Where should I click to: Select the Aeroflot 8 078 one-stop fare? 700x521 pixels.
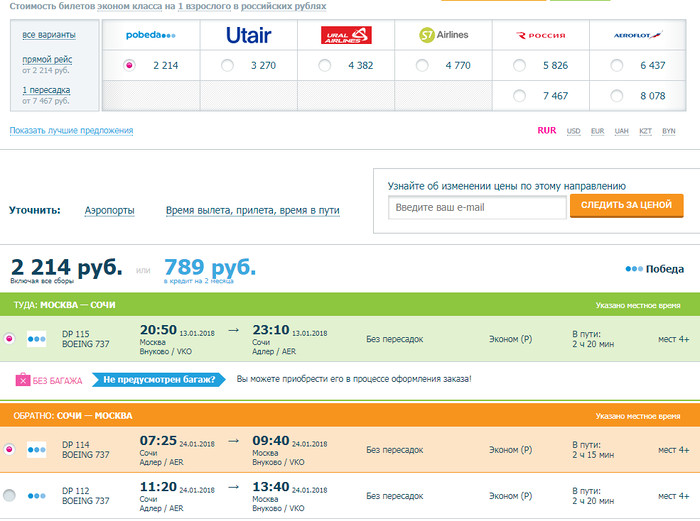[617, 96]
